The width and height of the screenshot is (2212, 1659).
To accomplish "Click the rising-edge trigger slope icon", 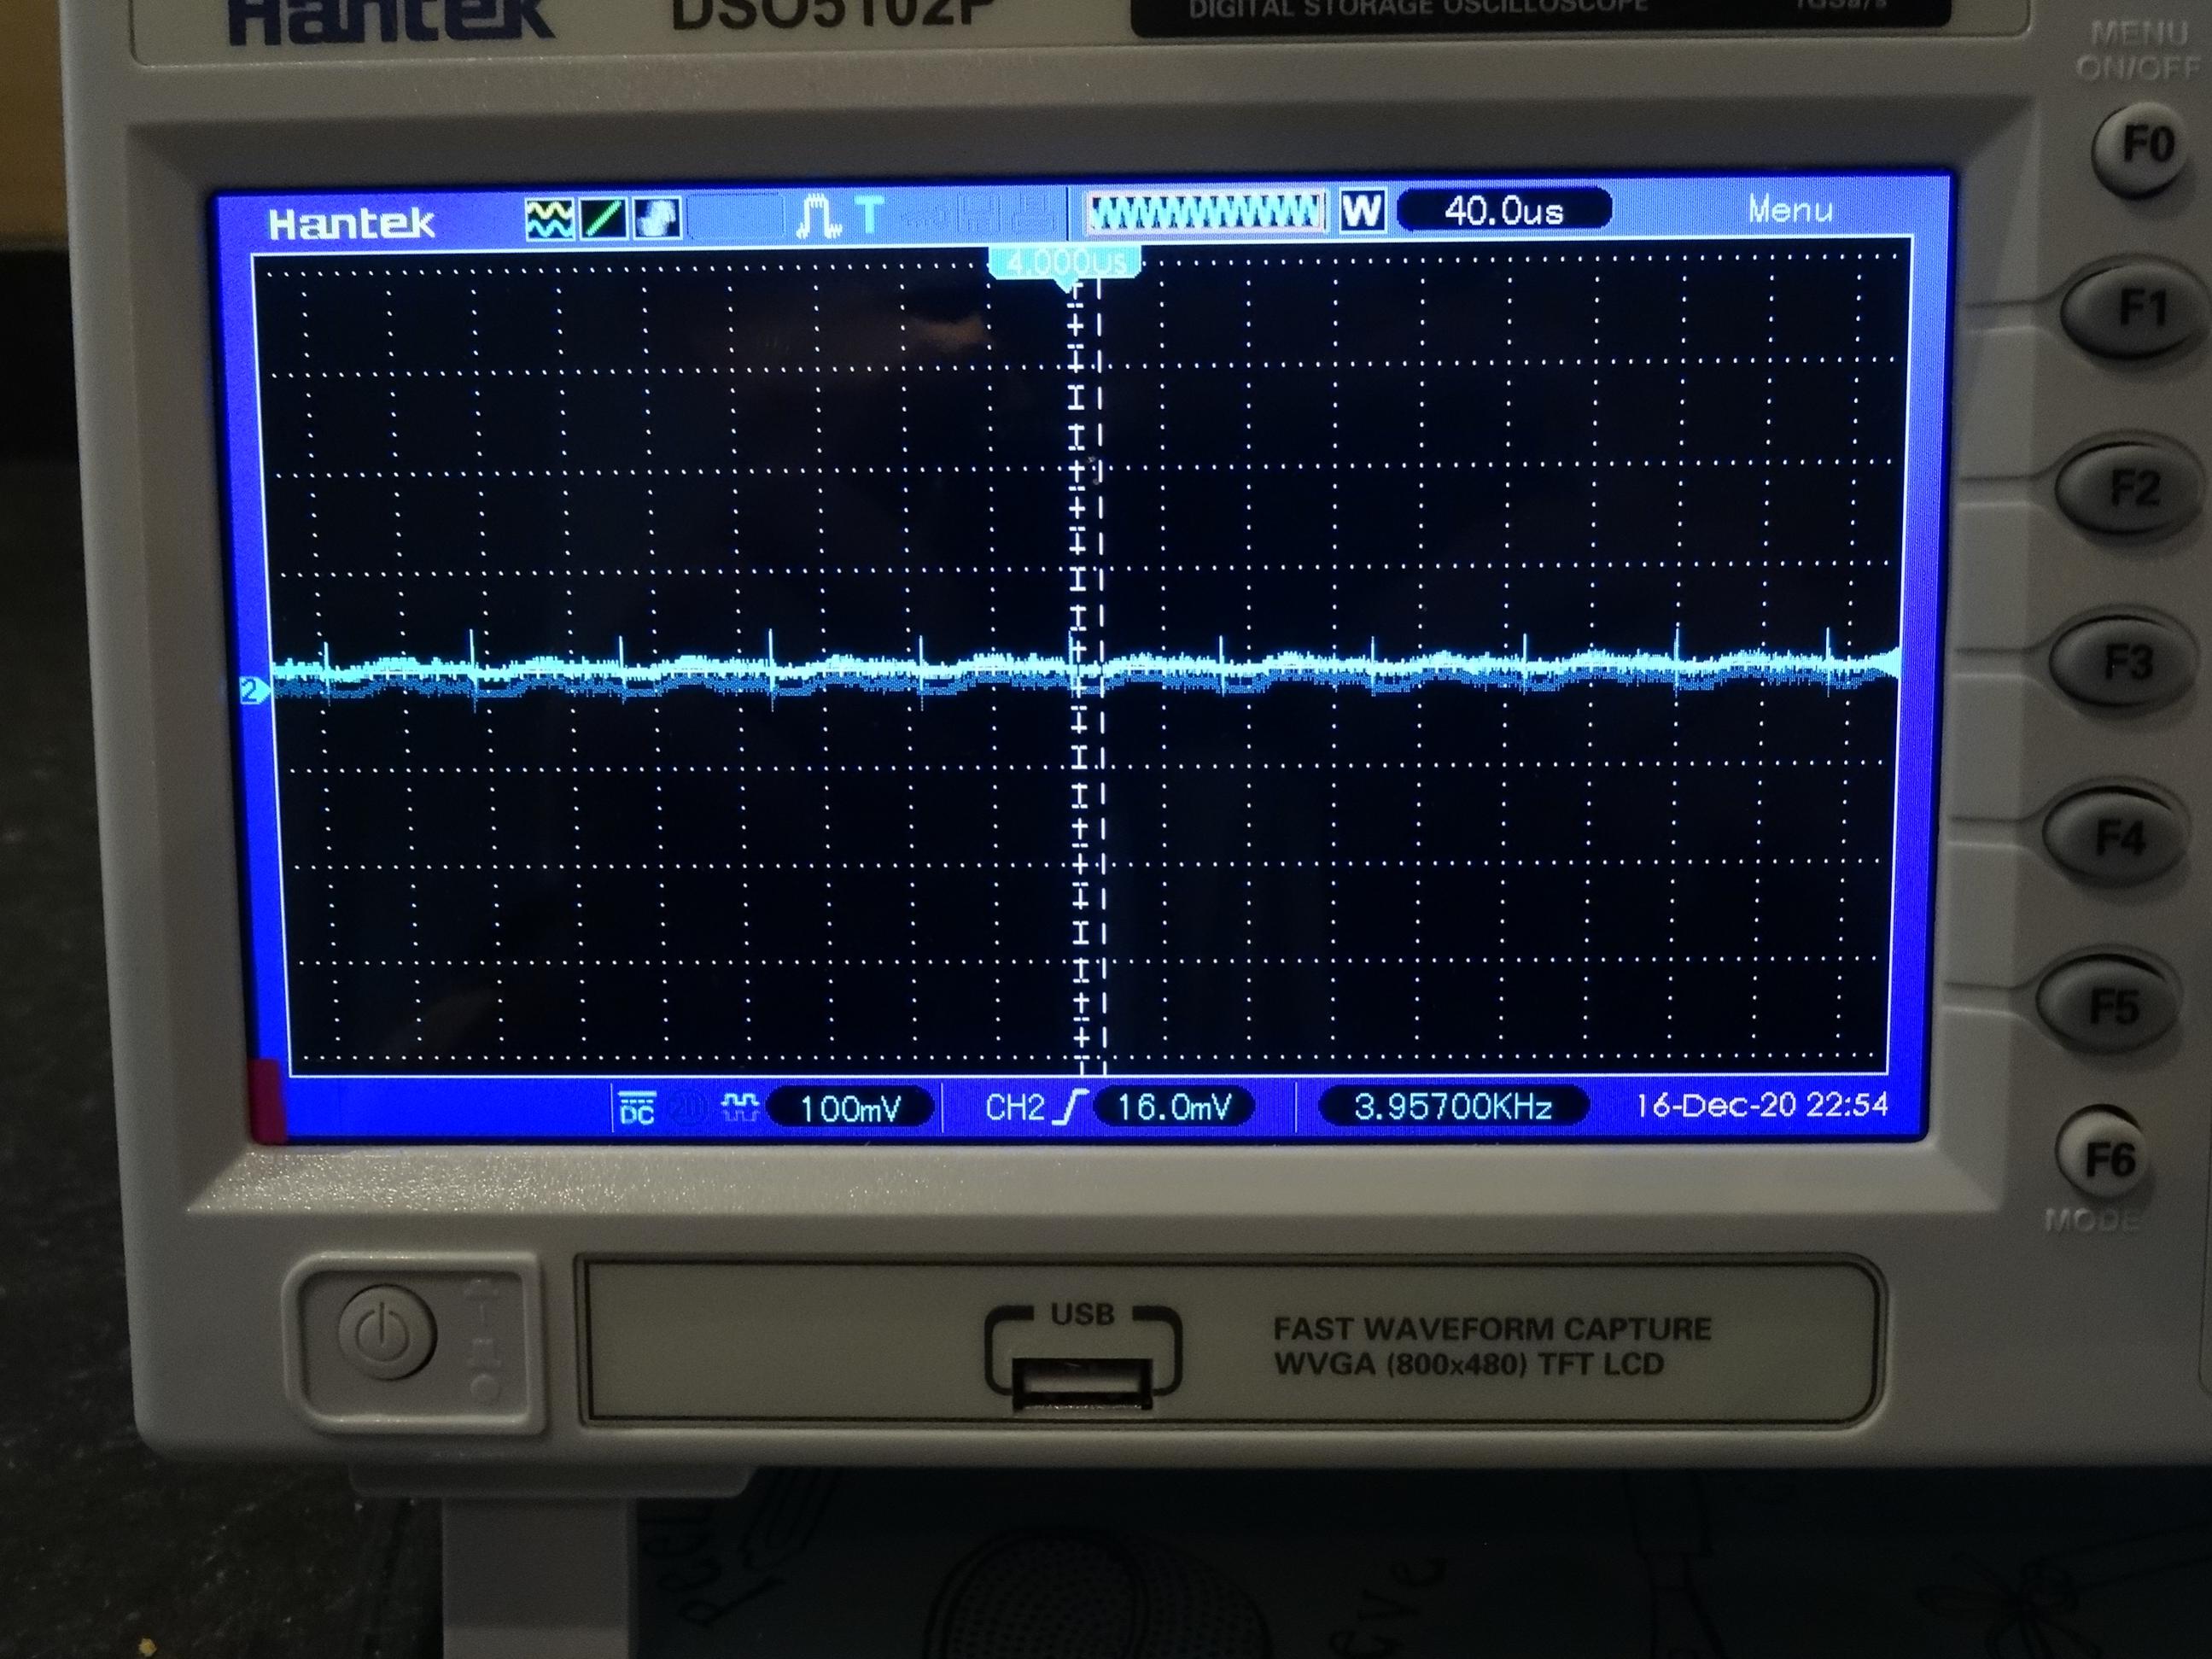I will click(x=1074, y=1107).
